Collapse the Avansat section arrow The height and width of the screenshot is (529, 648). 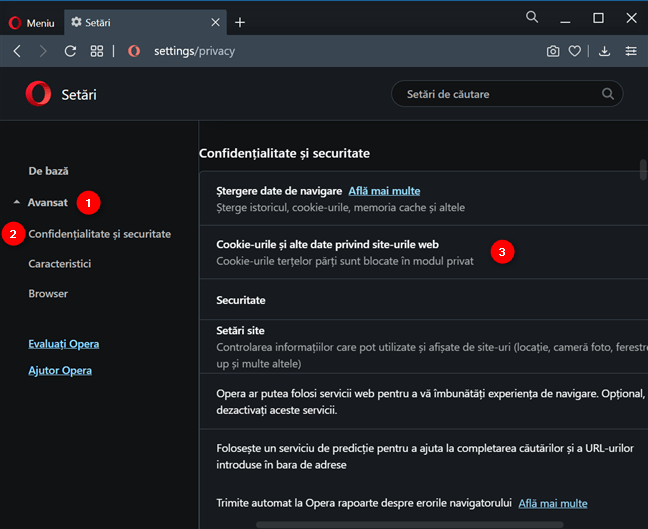click(x=17, y=202)
